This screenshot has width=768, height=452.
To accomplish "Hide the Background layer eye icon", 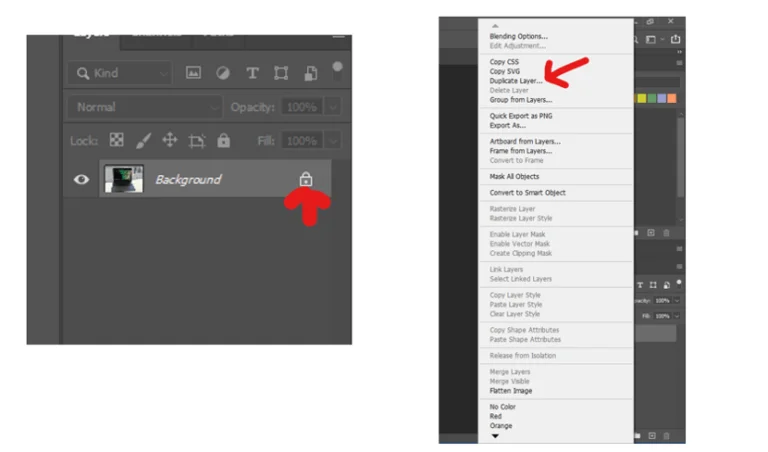I will coord(81,179).
